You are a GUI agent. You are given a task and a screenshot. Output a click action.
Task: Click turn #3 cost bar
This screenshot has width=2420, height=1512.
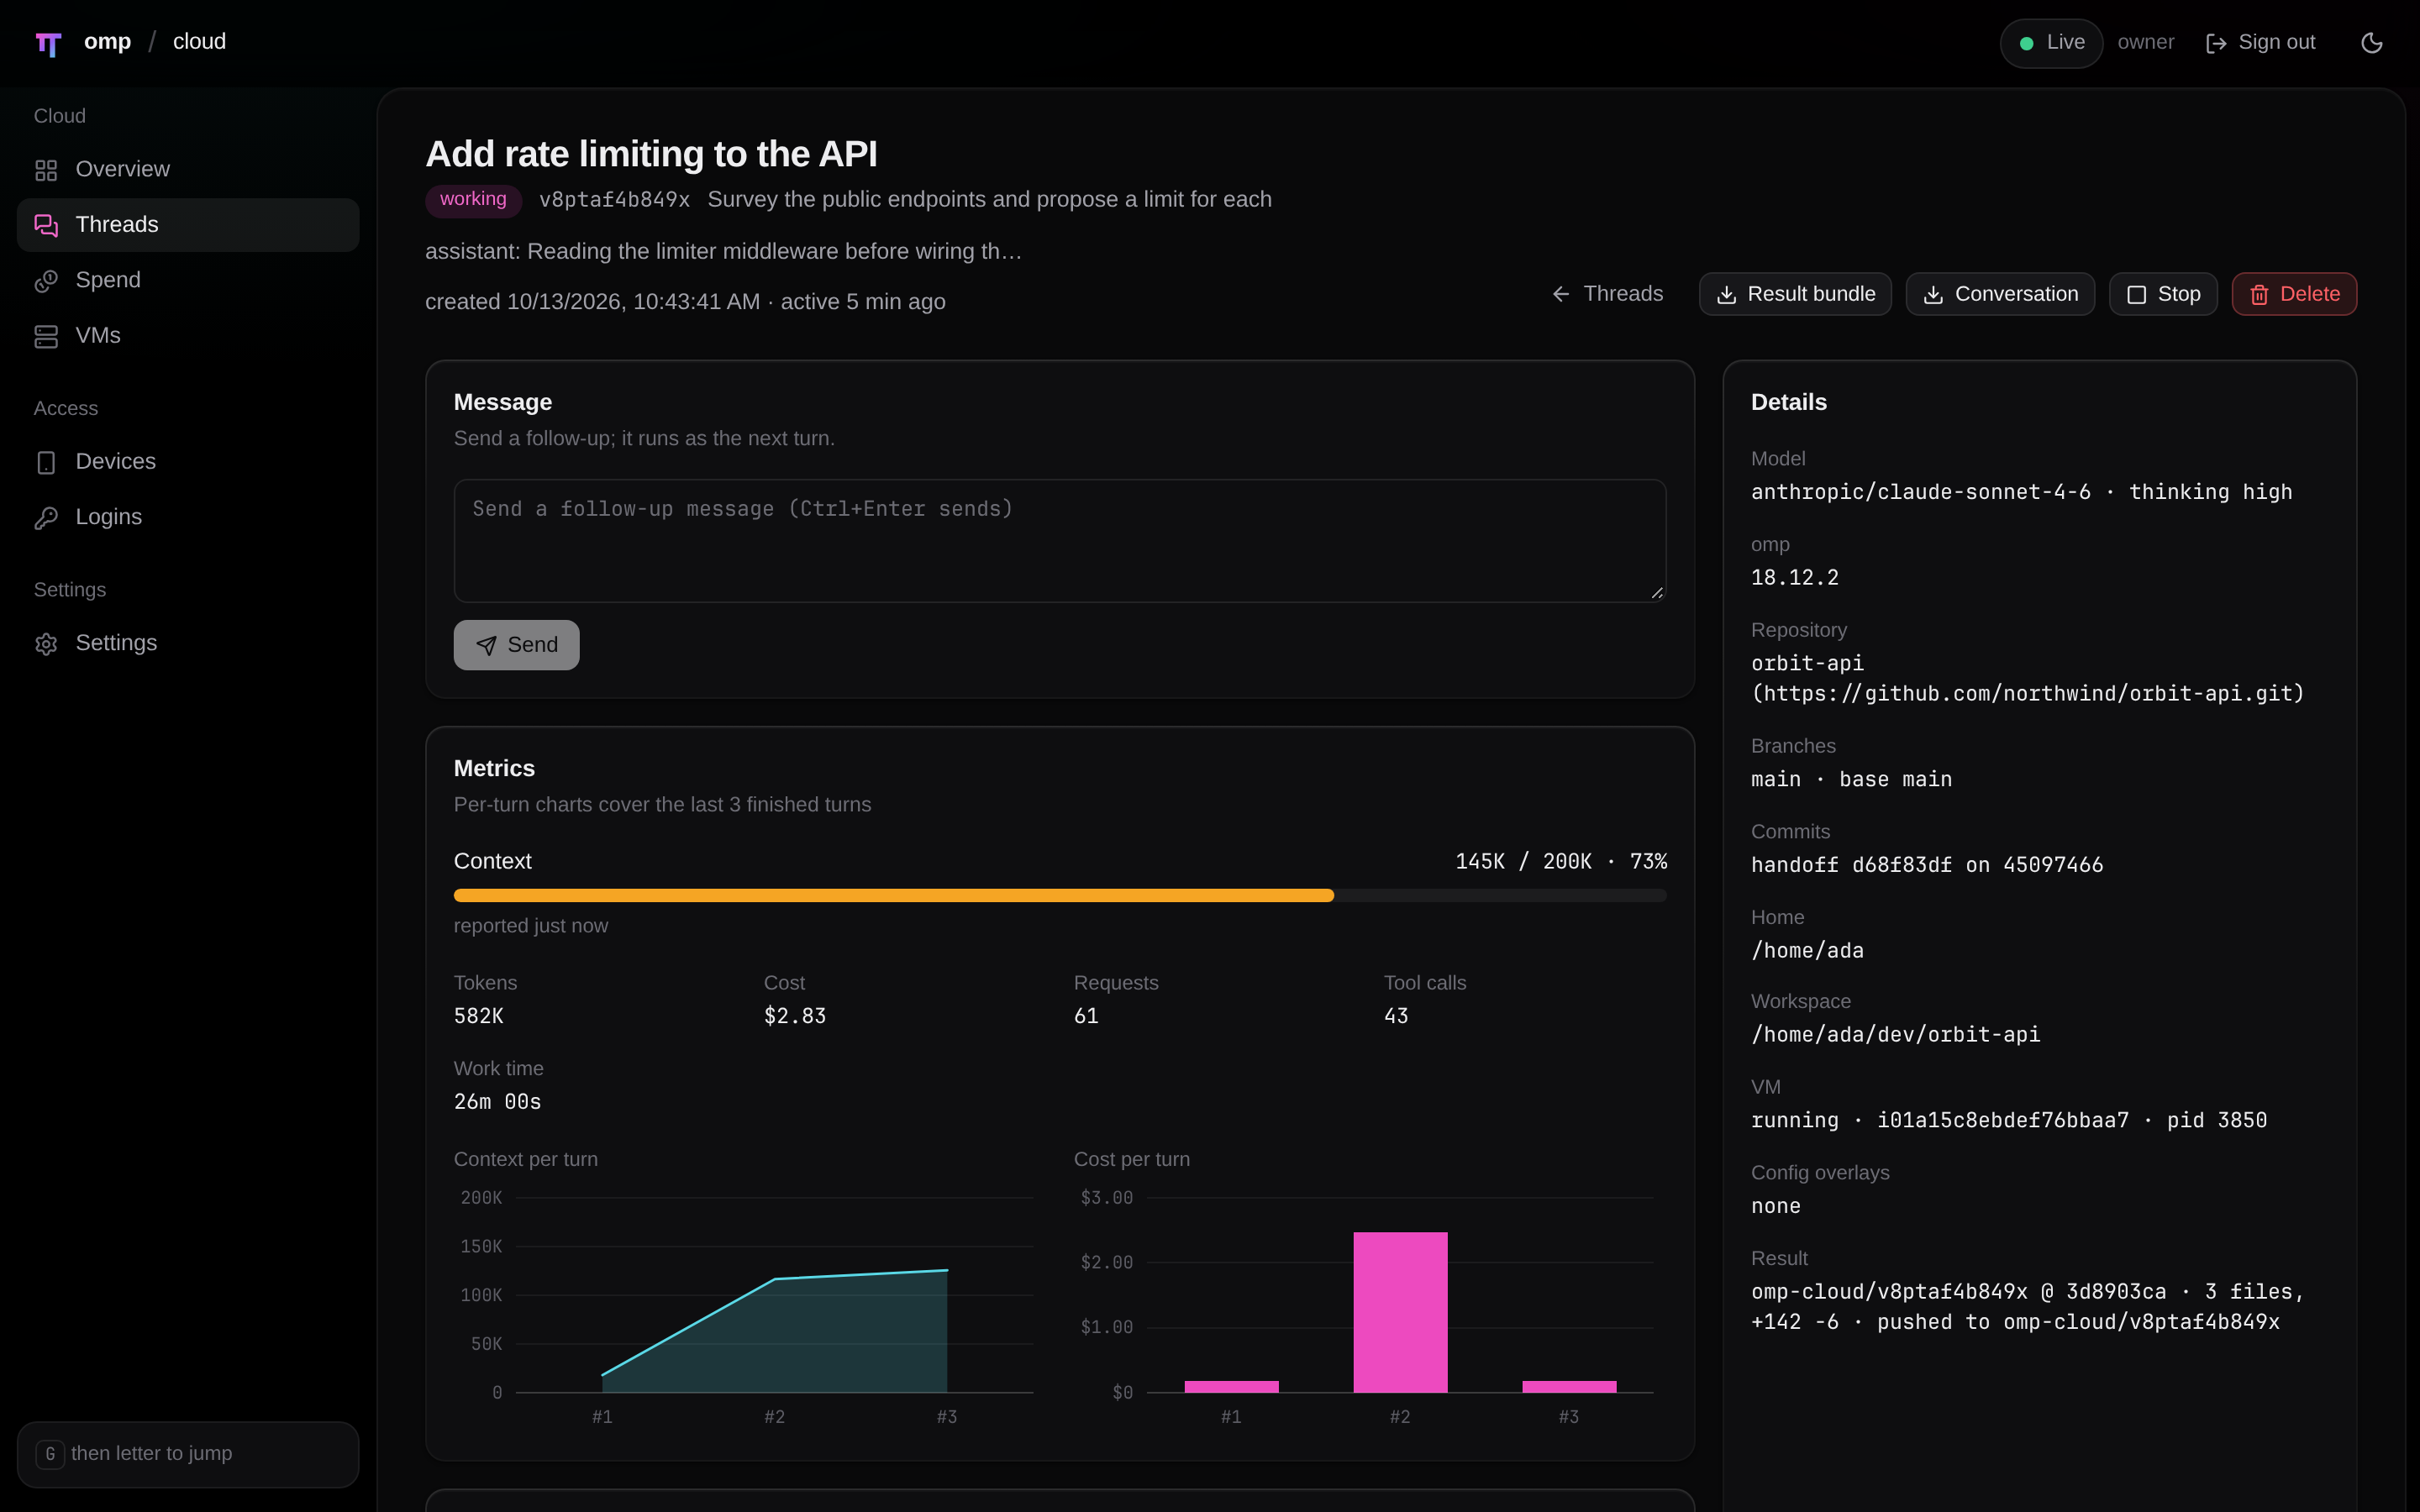pyautogui.click(x=1569, y=1386)
